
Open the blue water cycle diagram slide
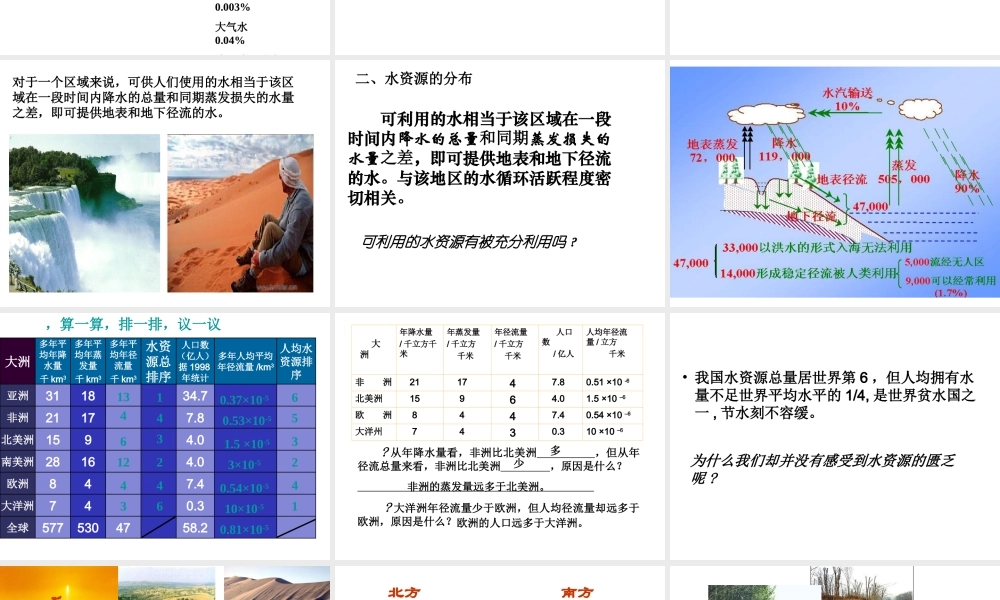[835, 182]
